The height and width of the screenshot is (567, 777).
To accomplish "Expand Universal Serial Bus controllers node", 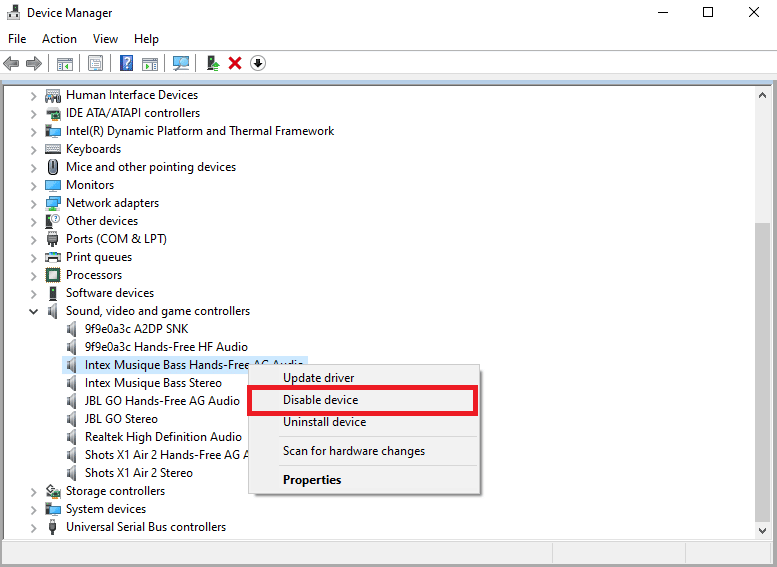I will (x=33, y=528).
